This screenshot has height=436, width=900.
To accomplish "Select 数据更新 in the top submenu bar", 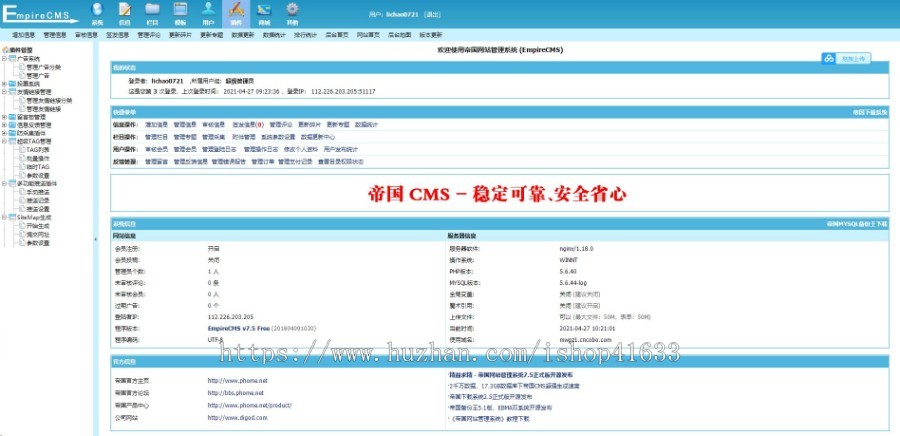I will pyautogui.click(x=242, y=35).
